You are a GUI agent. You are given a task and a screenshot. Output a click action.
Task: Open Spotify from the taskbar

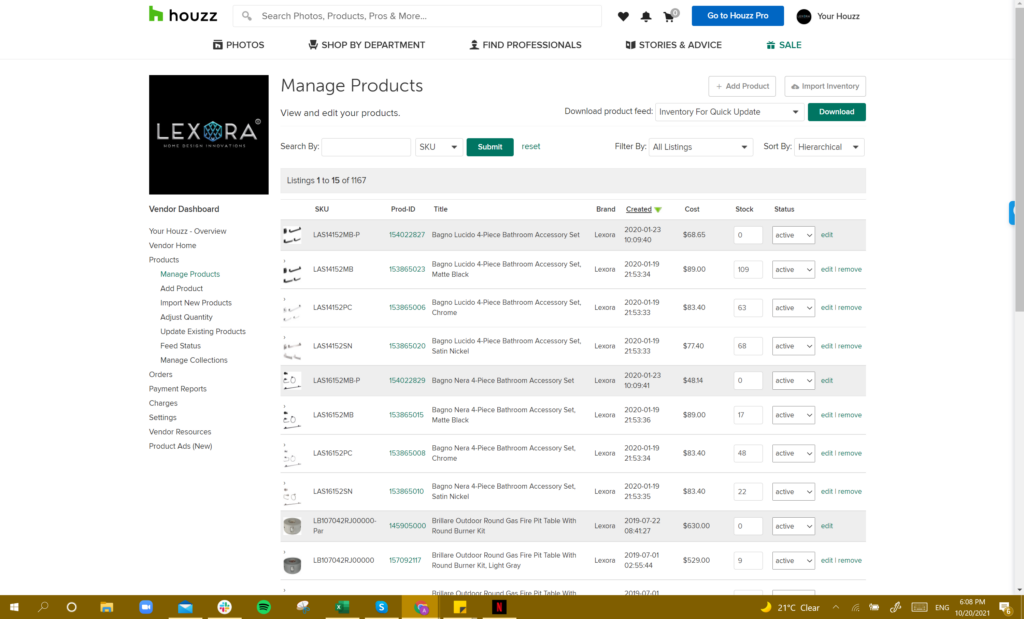tap(264, 607)
